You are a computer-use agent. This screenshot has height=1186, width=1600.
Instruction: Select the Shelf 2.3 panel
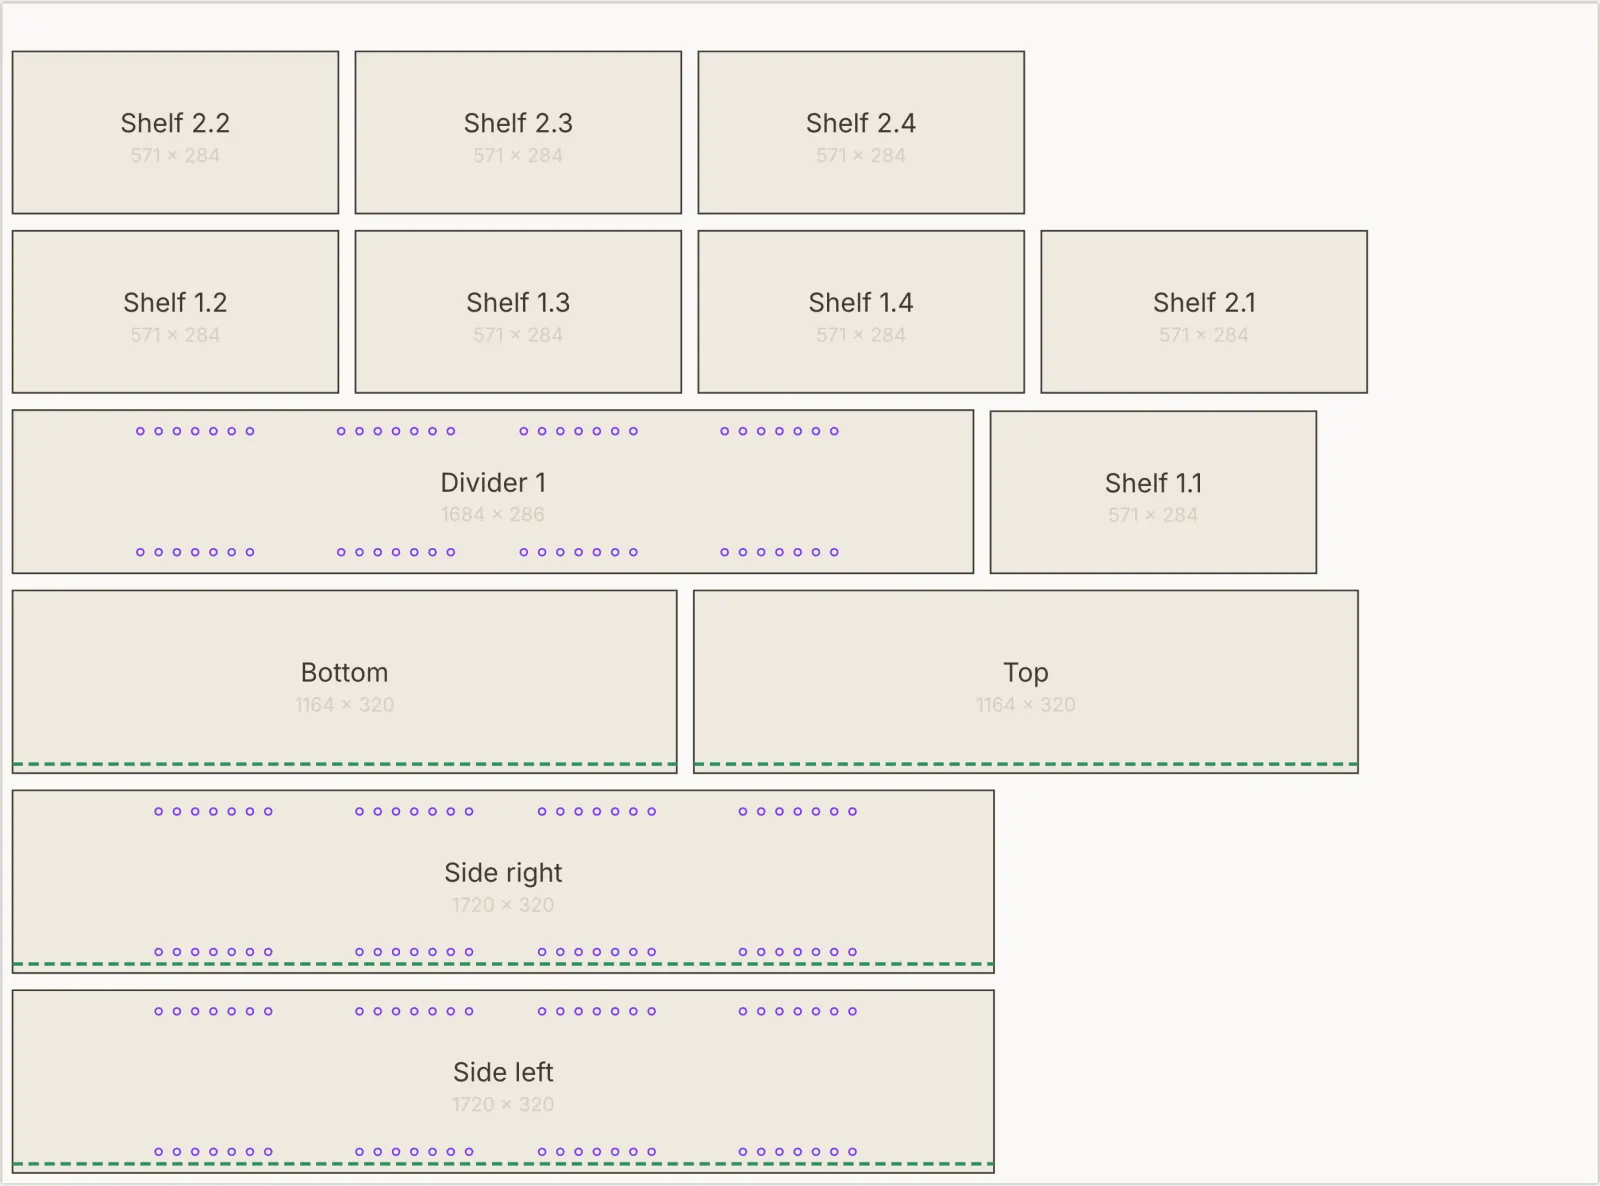[x=518, y=132]
